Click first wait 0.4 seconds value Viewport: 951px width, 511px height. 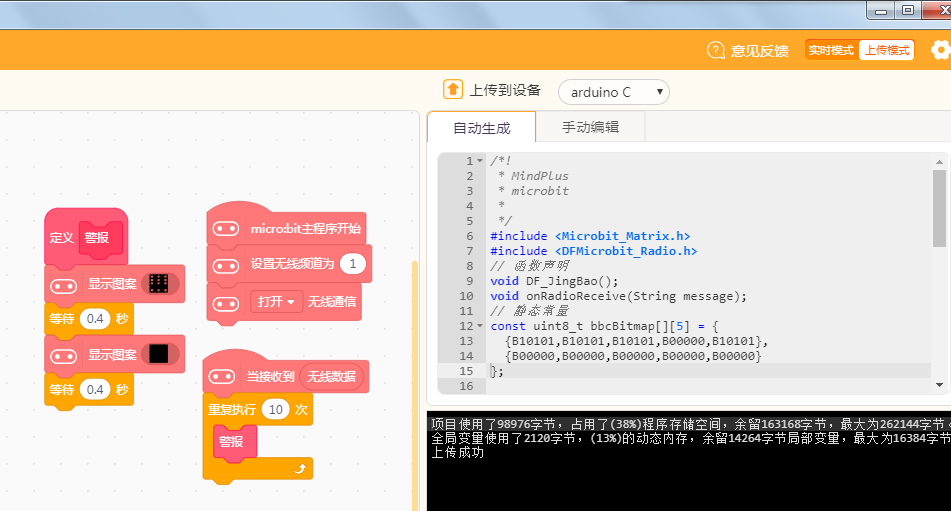click(x=95, y=319)
